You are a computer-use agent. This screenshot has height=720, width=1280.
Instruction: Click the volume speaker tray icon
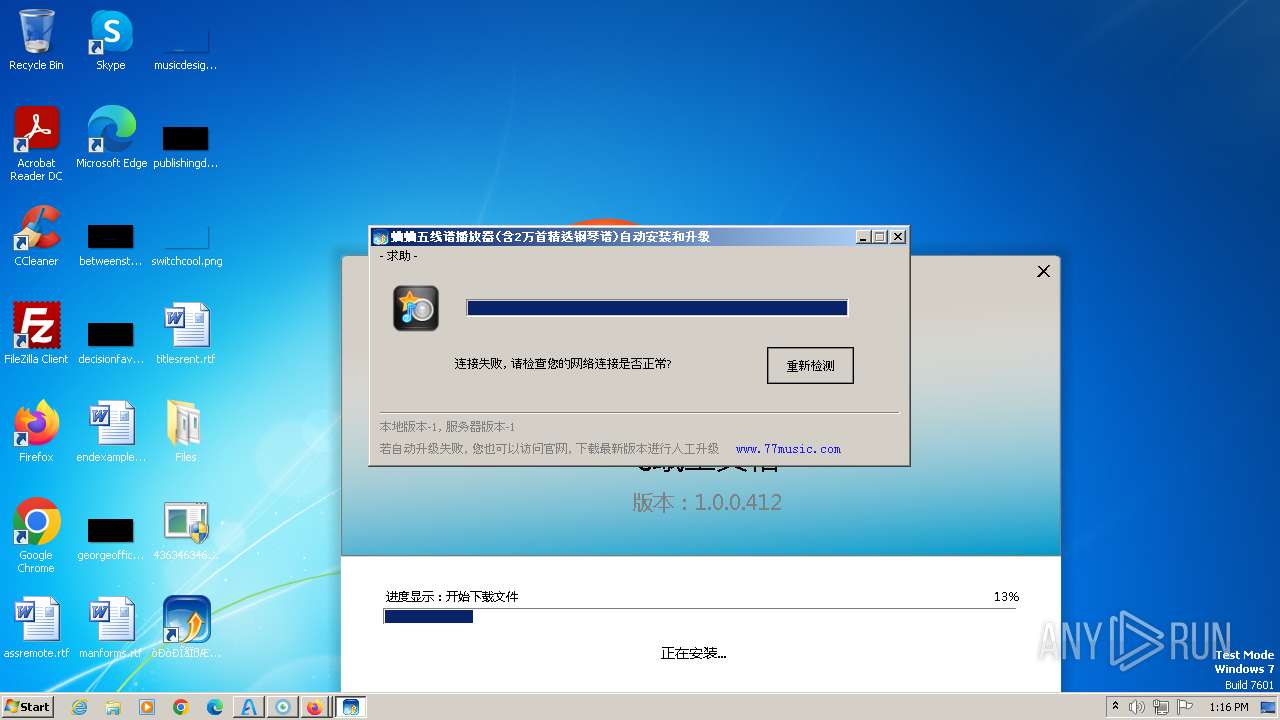1137,707
